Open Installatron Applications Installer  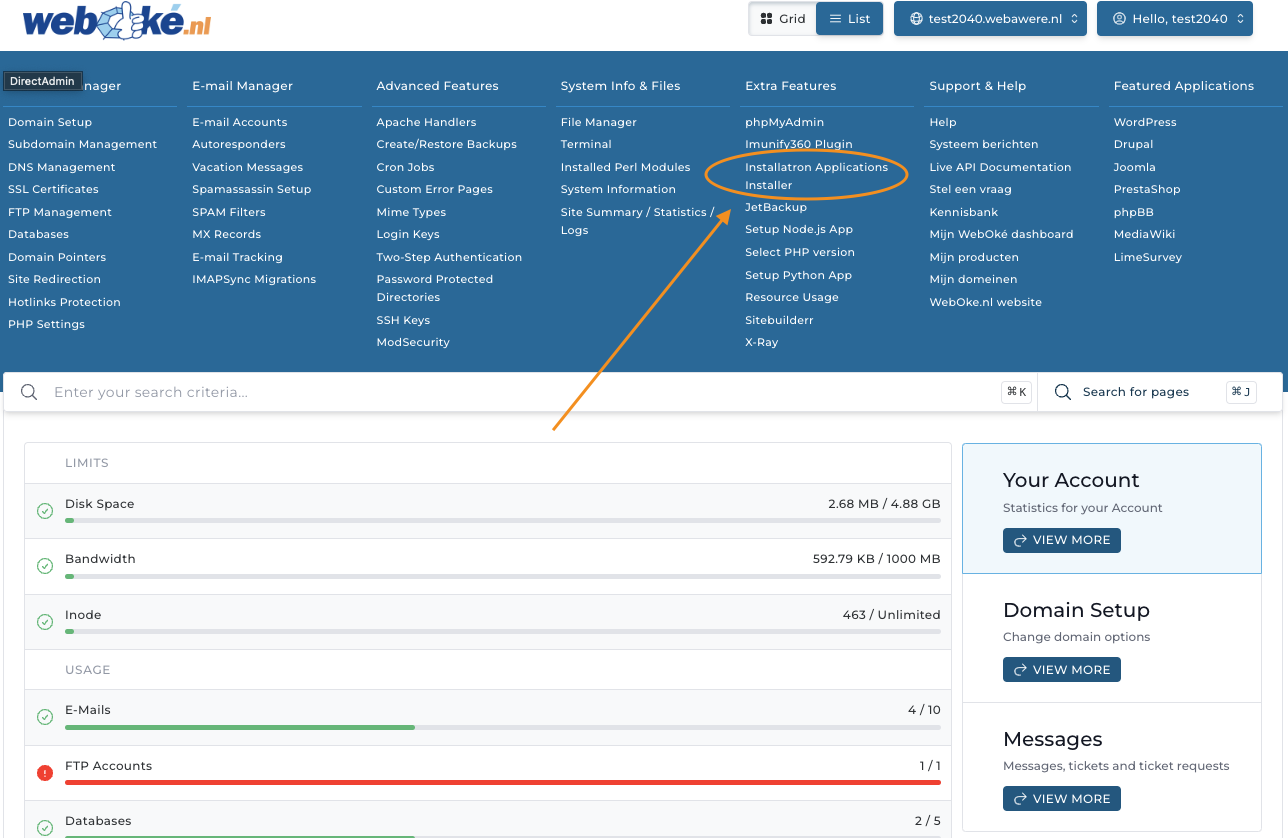[x=816, y=176]
